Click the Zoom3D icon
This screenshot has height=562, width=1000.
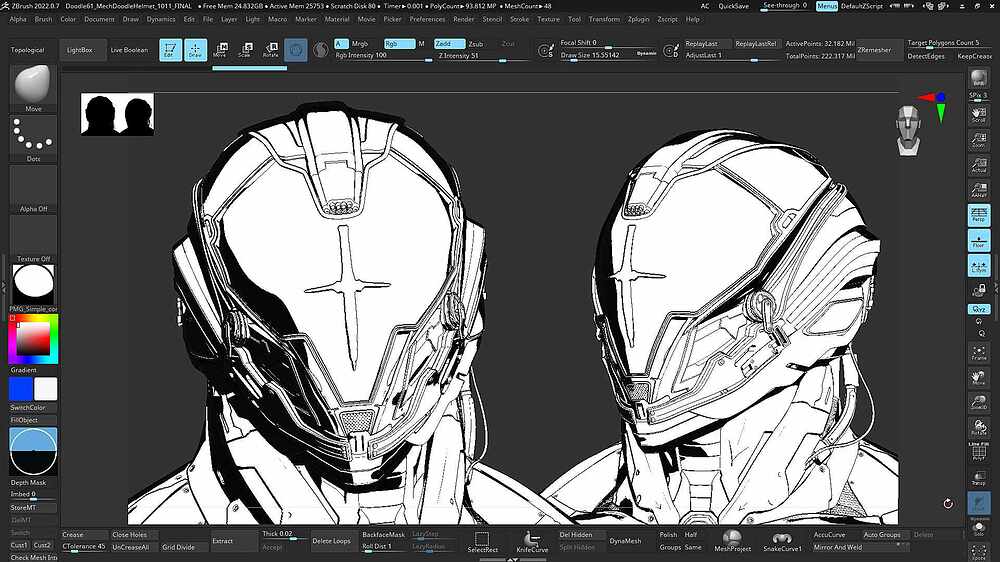979,403
